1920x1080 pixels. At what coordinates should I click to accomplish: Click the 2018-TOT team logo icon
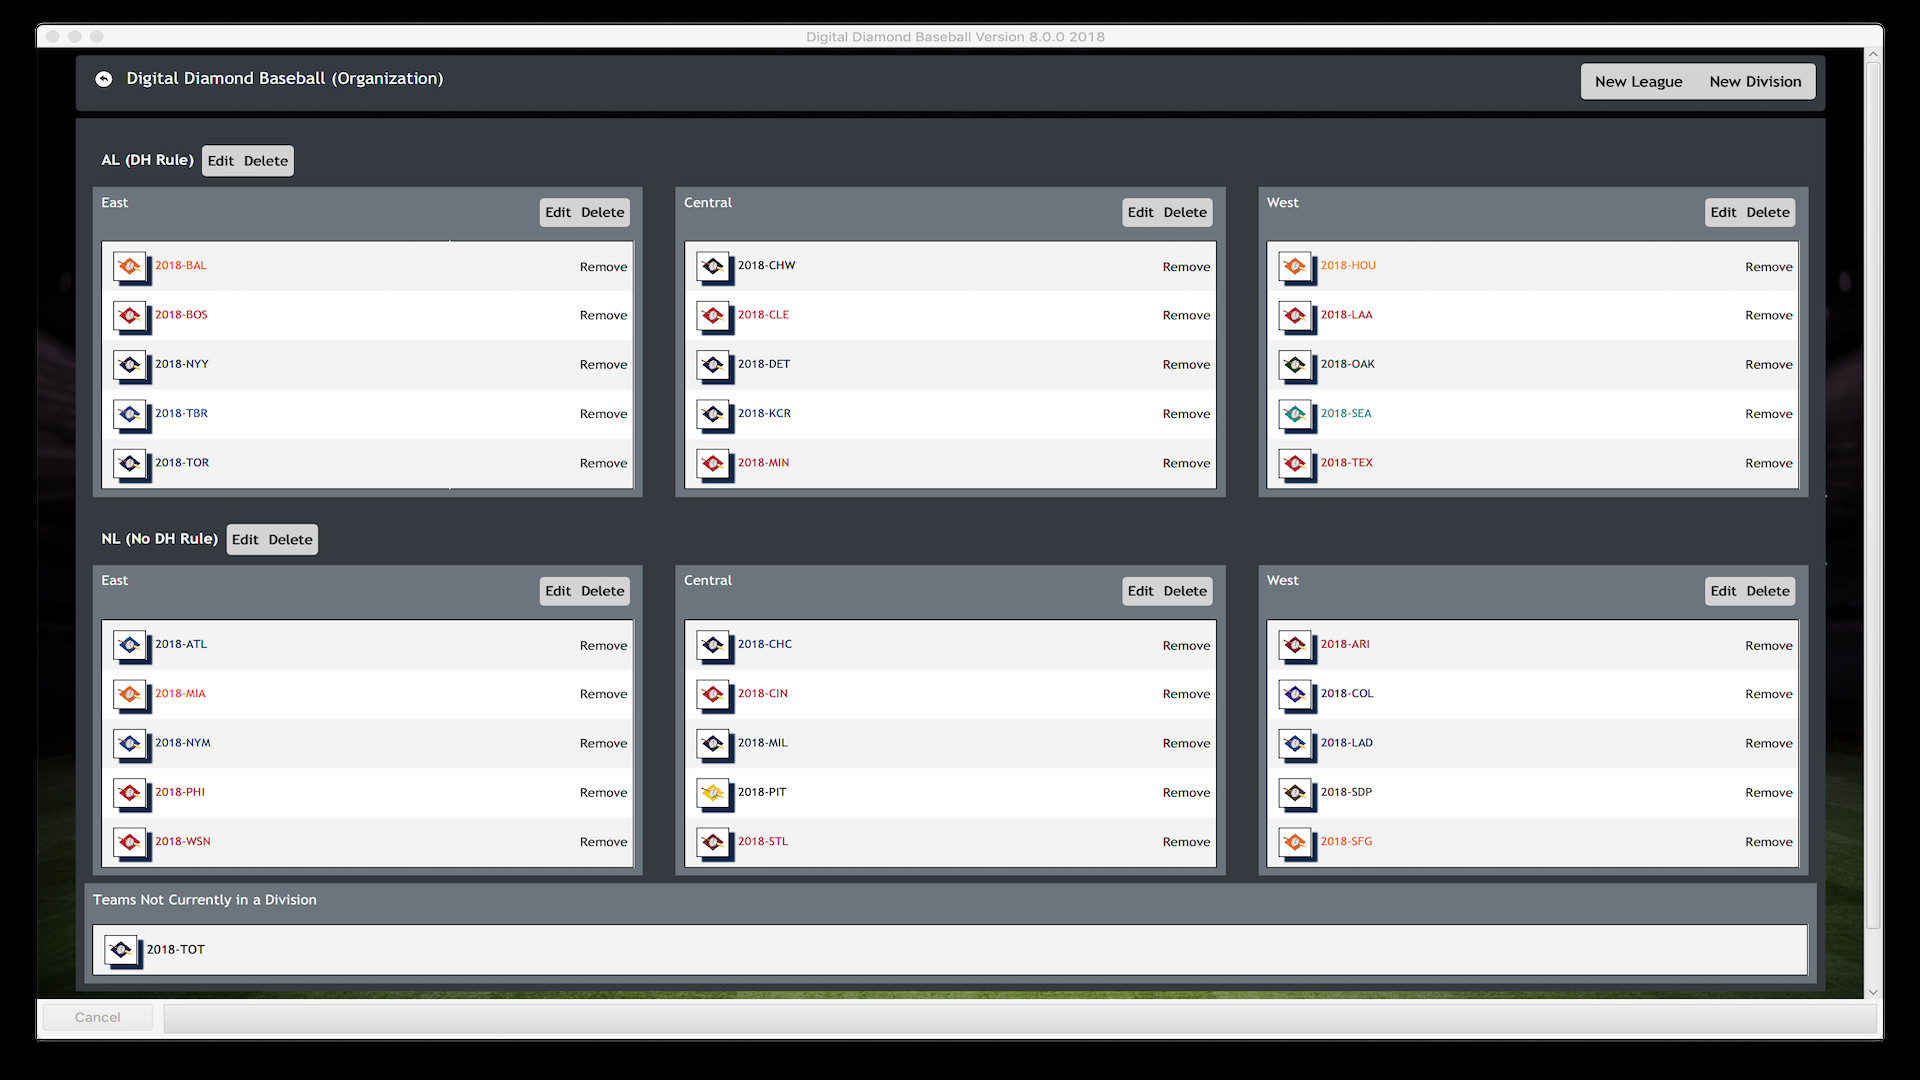click(x=122, y=950)
